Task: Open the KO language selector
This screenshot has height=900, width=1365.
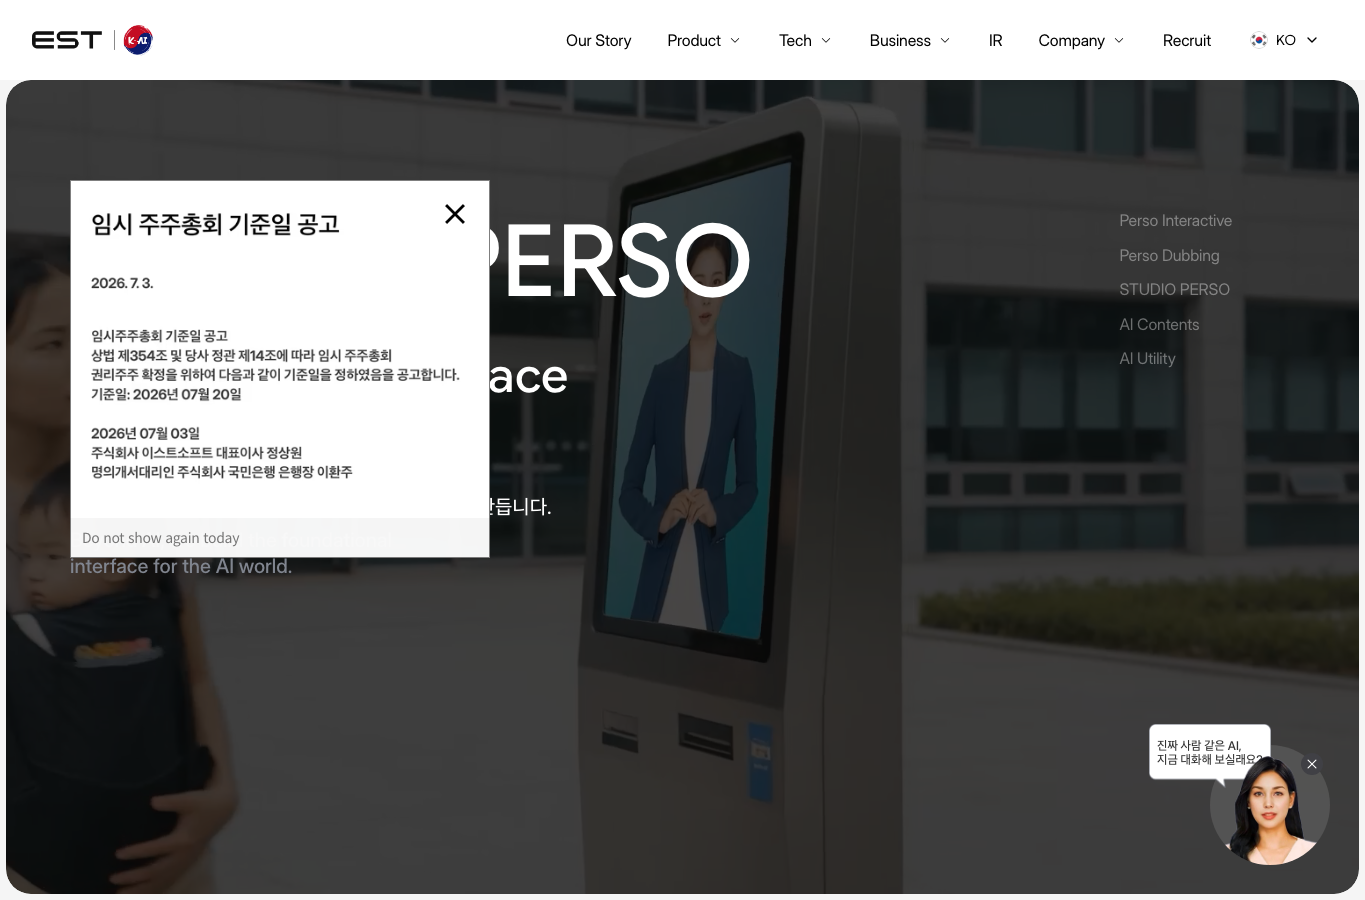Action: (1284, 40)
